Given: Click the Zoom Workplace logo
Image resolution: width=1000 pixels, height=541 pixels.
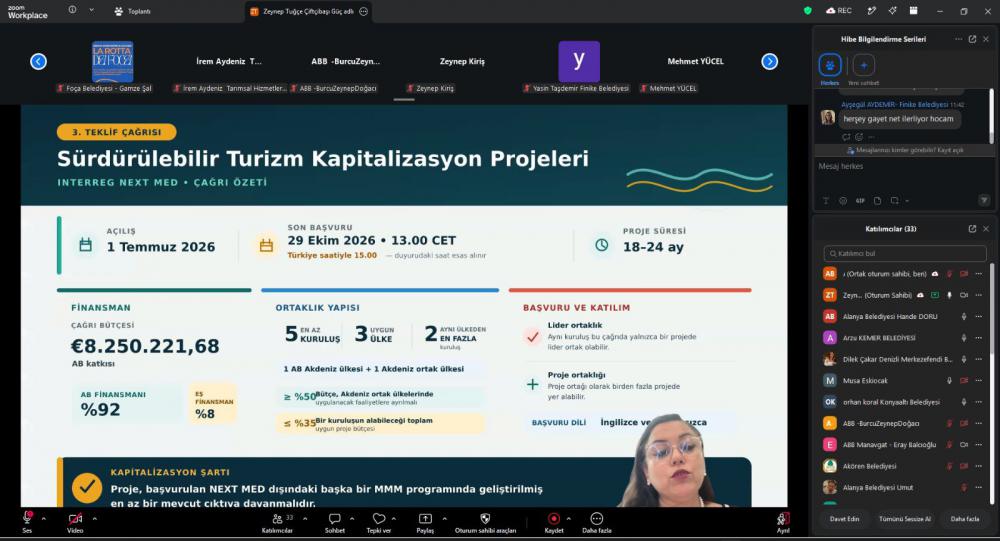Looking at the screenshot, I should click(27, 11).
